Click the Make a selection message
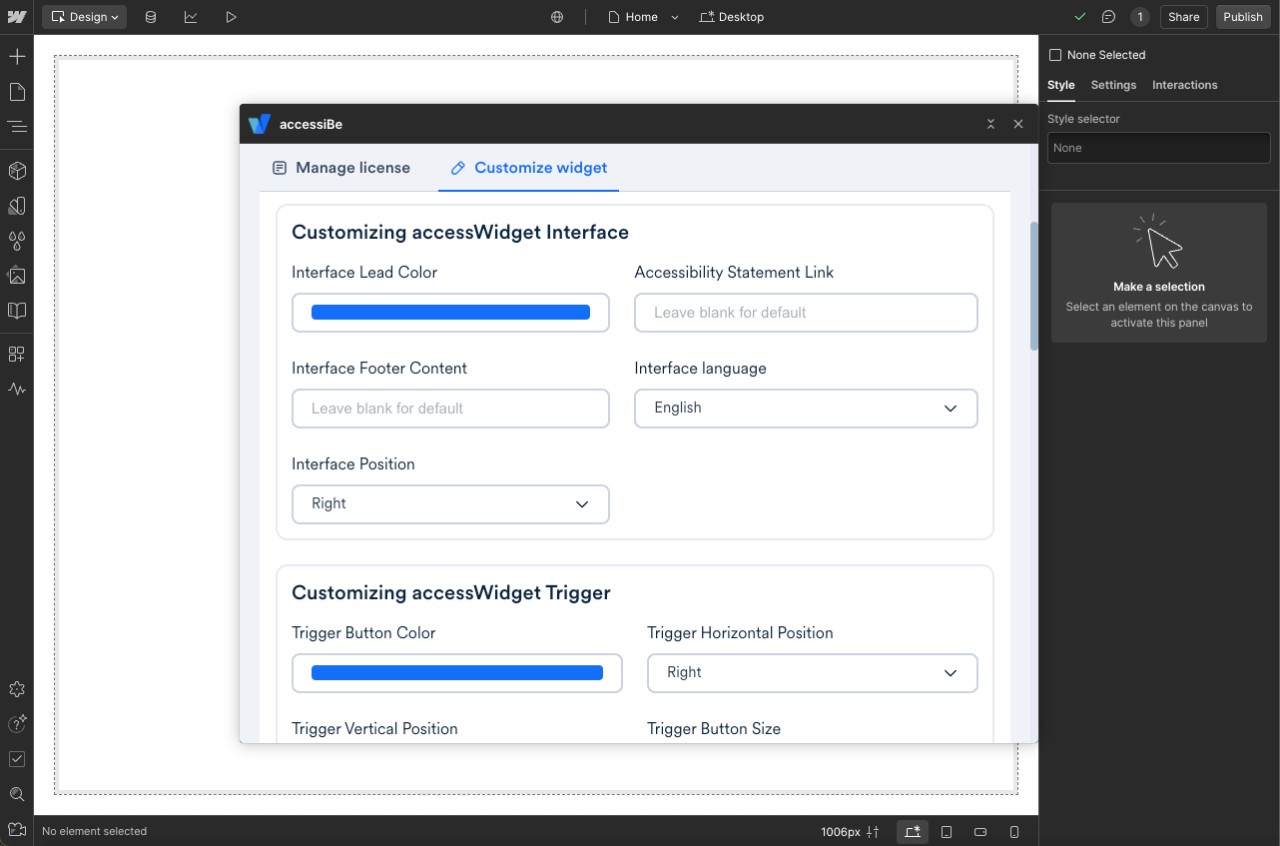Screen dimensions: 1280x846 click(x=1159, y=286)
